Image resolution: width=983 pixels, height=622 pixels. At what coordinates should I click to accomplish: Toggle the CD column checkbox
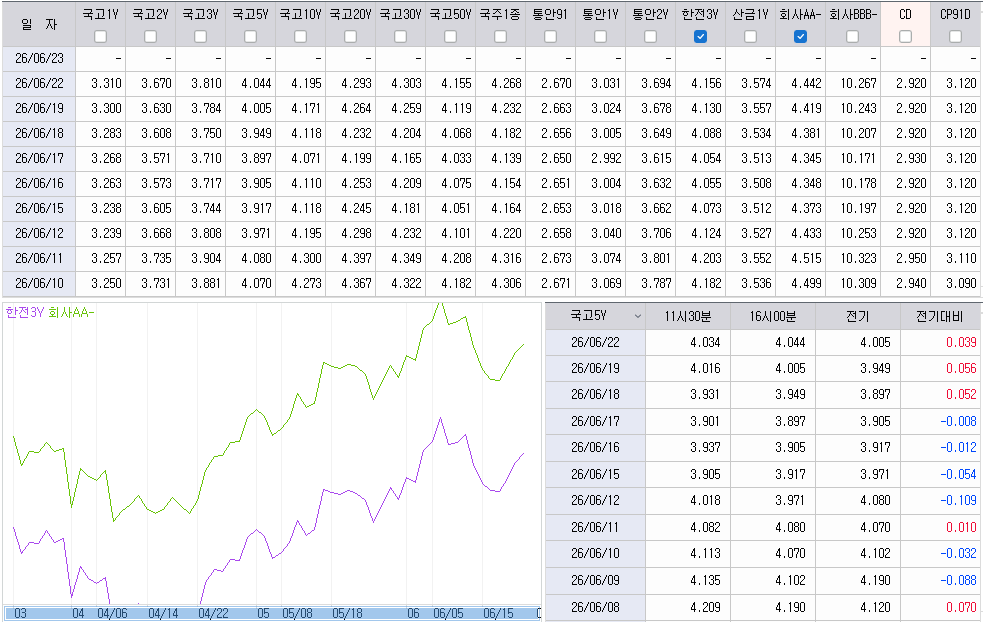pyautogui.click(x=905, y=37)
